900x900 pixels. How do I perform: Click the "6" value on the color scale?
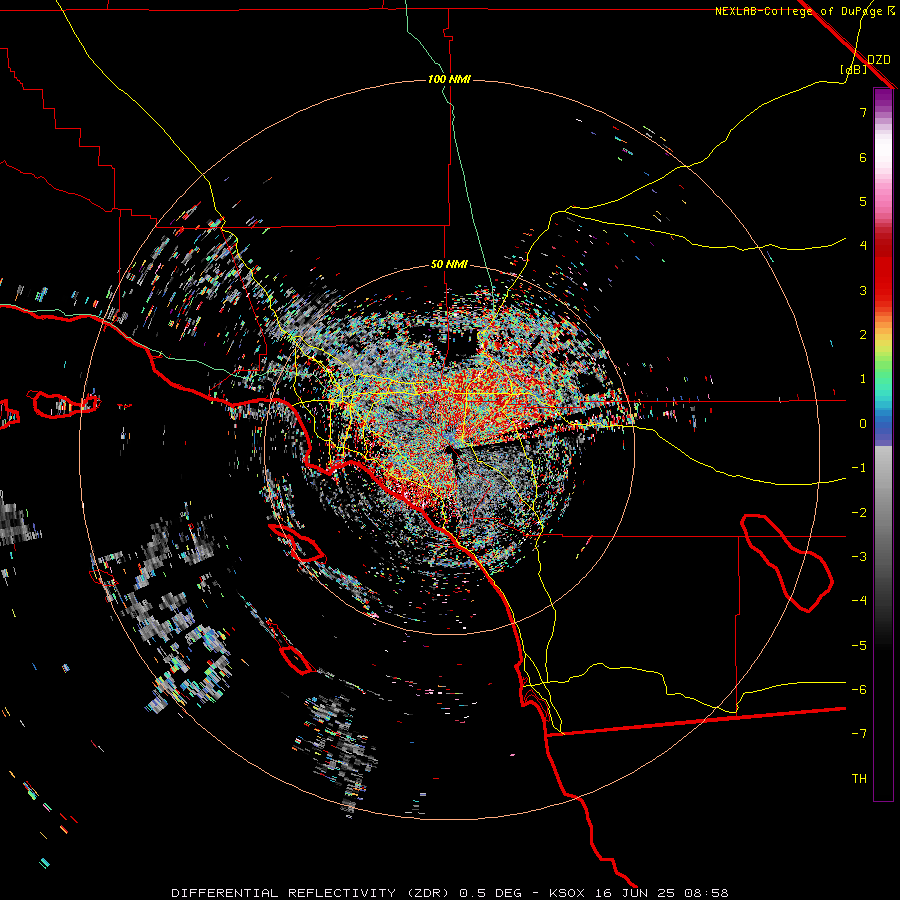pos(863,157)
